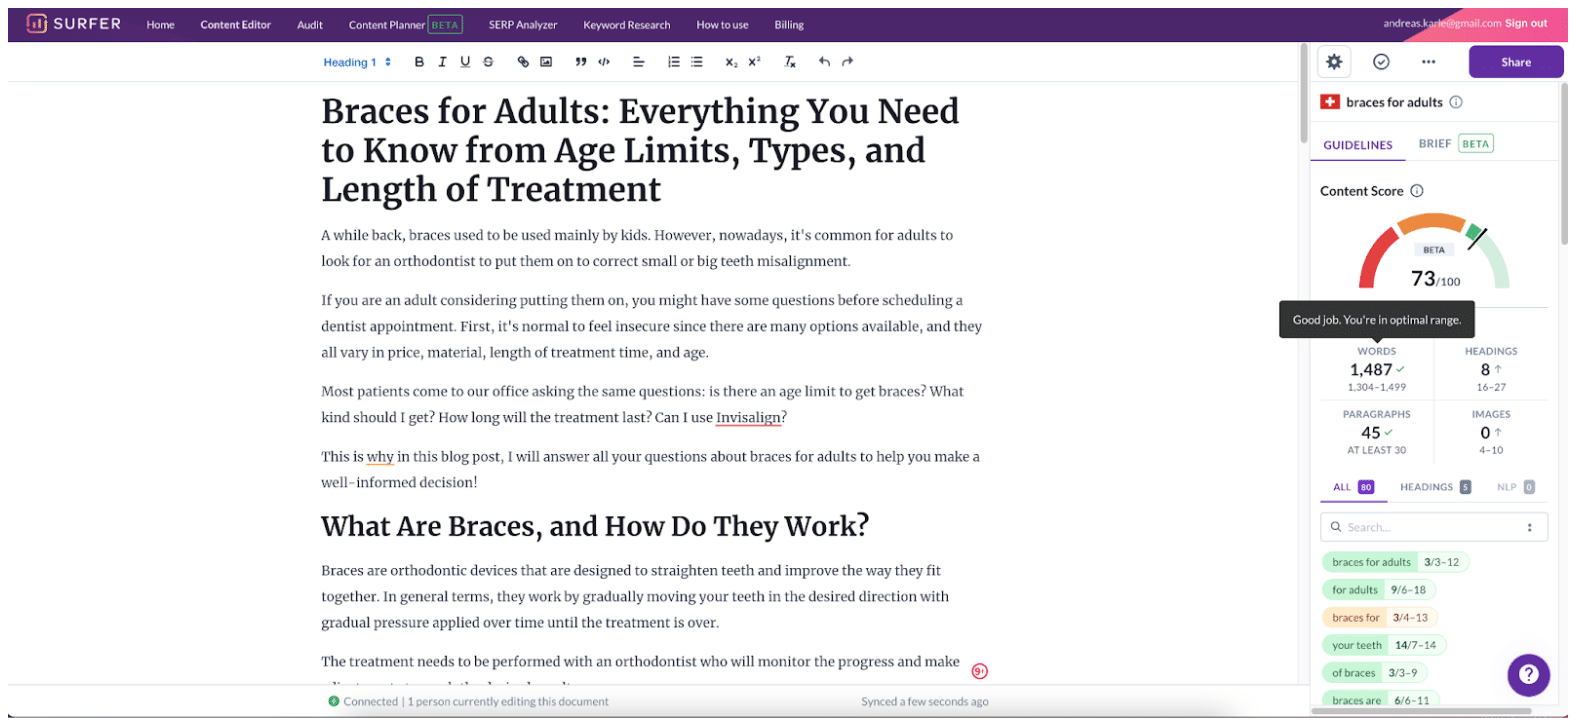Switch to the Brief beta tab

click(x=1456, y=144)
